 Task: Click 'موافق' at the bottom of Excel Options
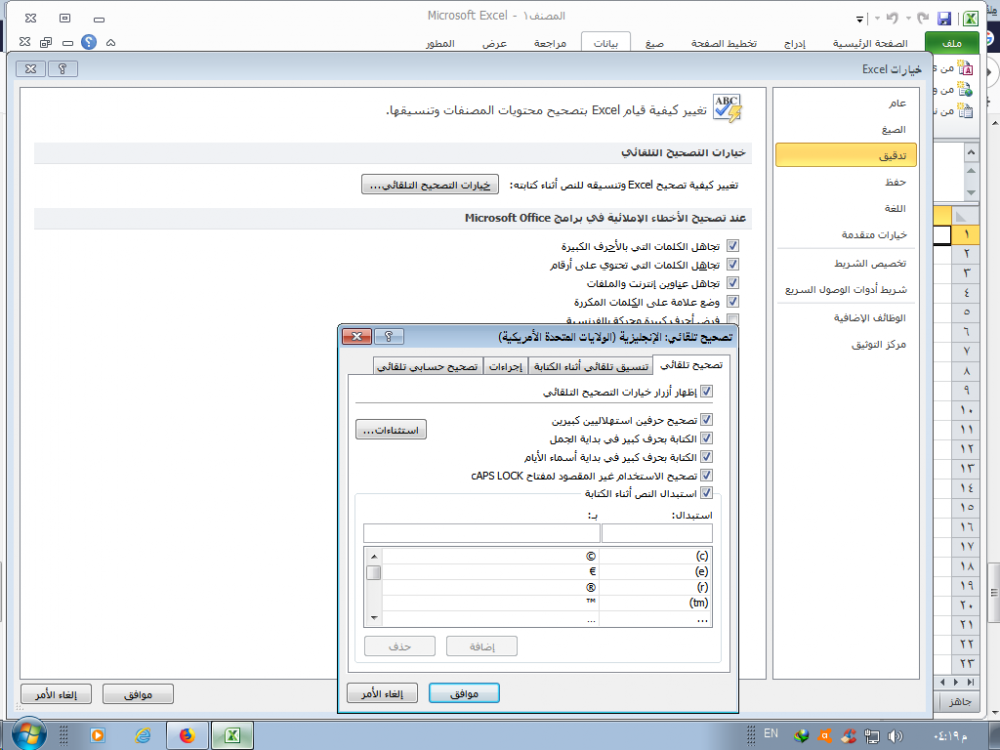(138, 694)
